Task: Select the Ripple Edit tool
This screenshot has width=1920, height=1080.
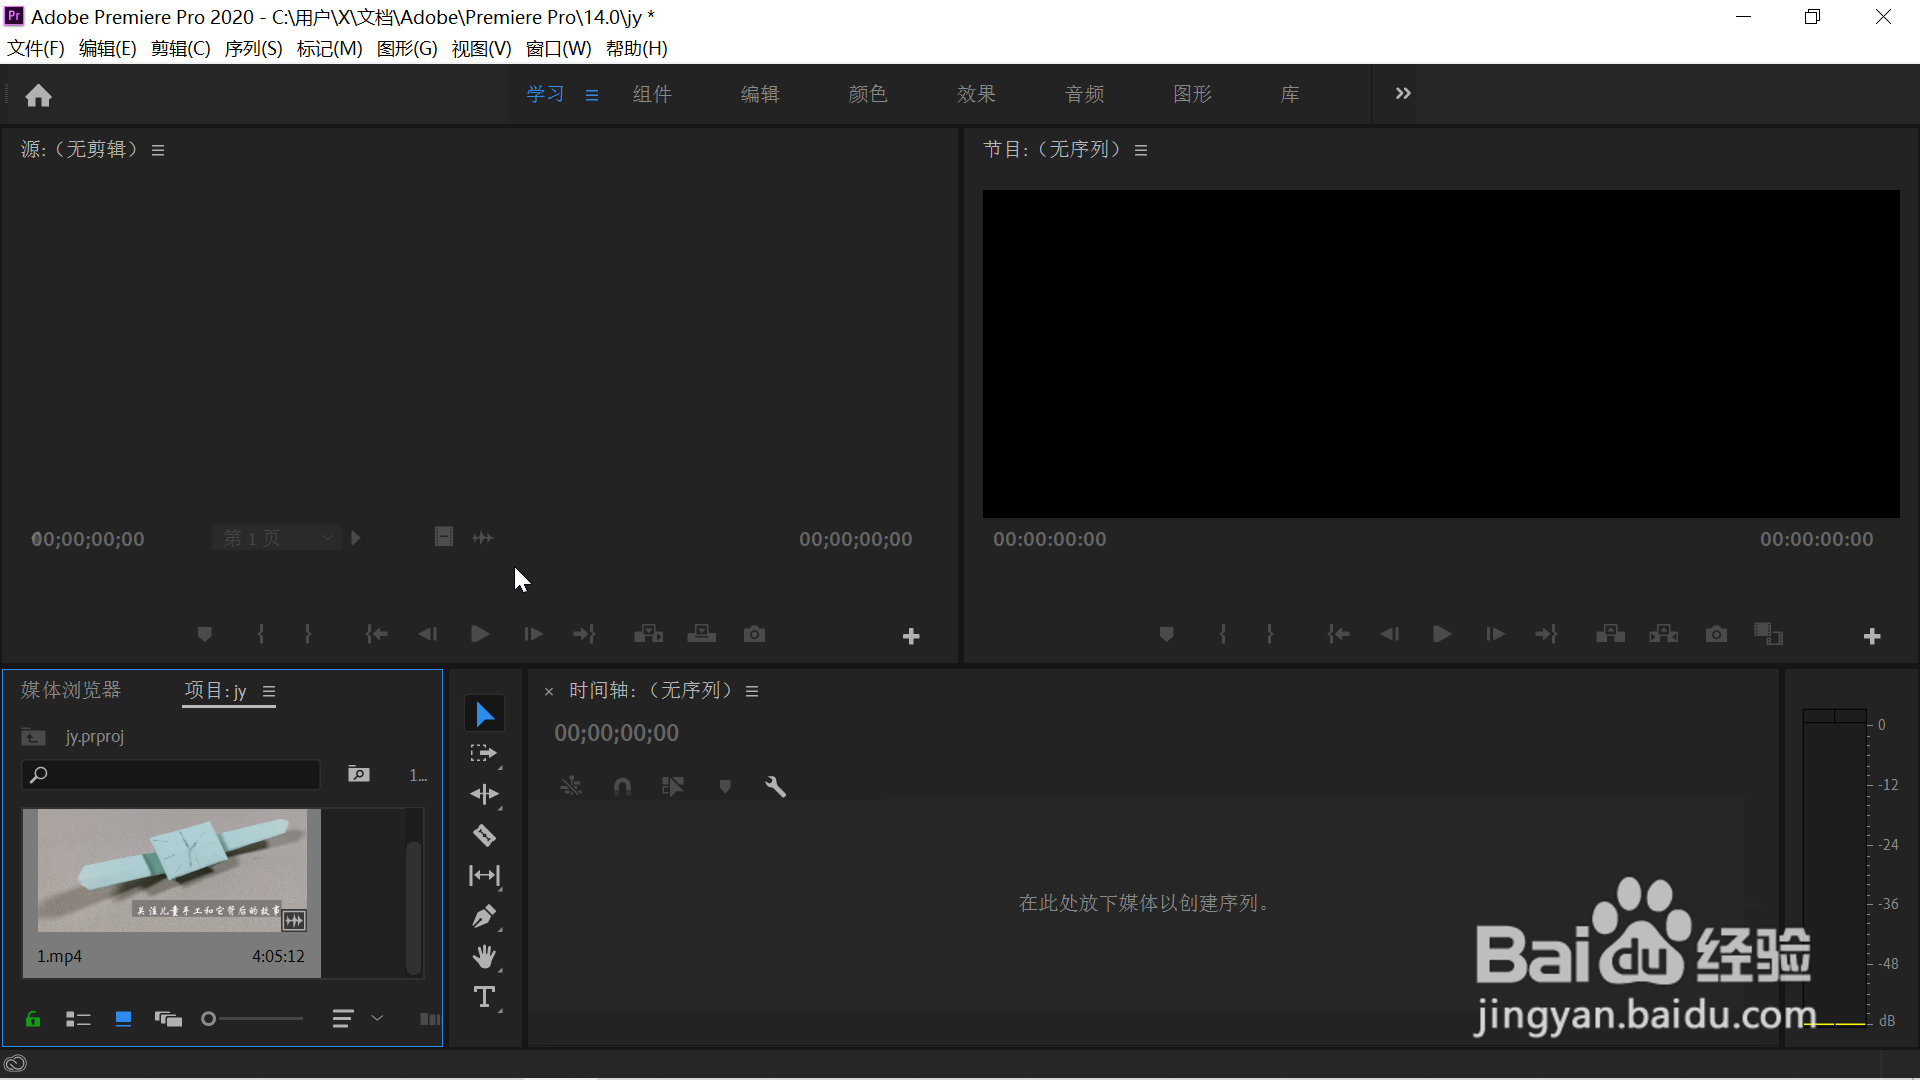Action: tap(485, 795)
